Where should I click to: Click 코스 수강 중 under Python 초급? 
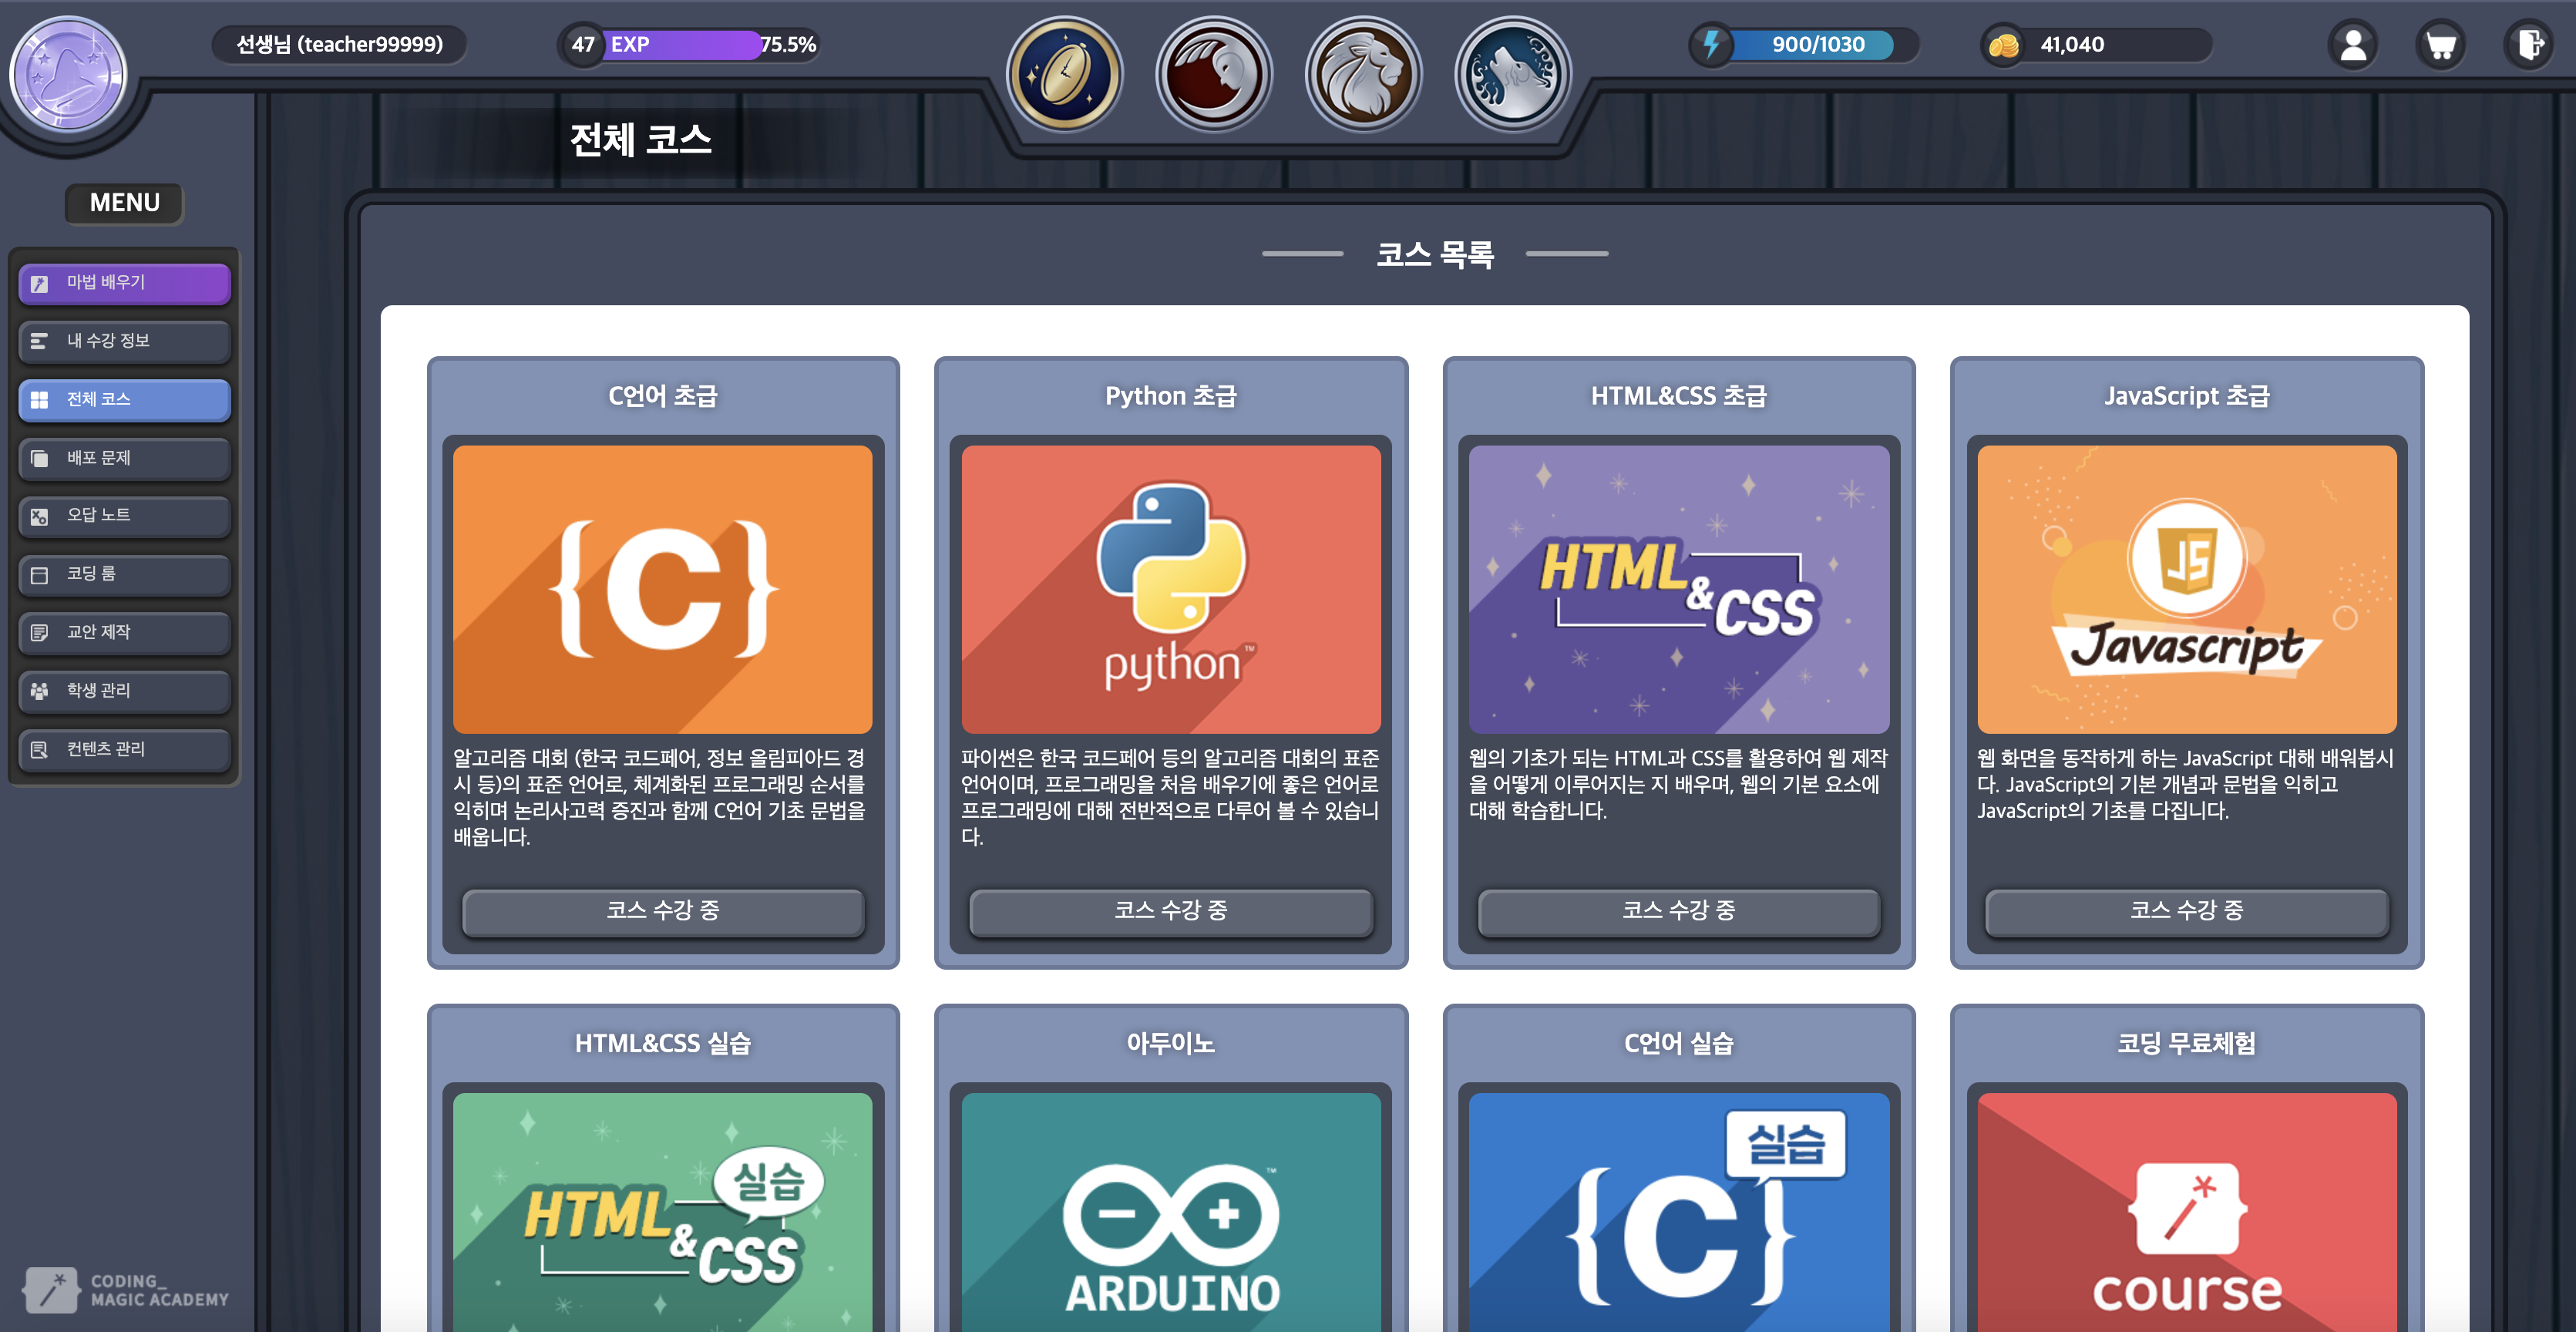click(x=1171, y=911)
